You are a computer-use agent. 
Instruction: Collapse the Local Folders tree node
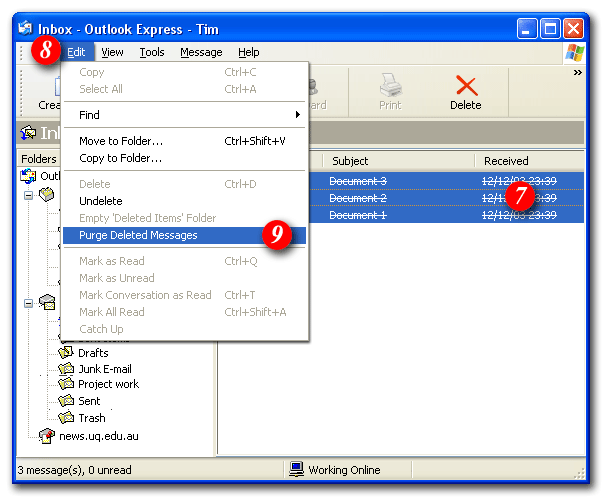point(29,195)
